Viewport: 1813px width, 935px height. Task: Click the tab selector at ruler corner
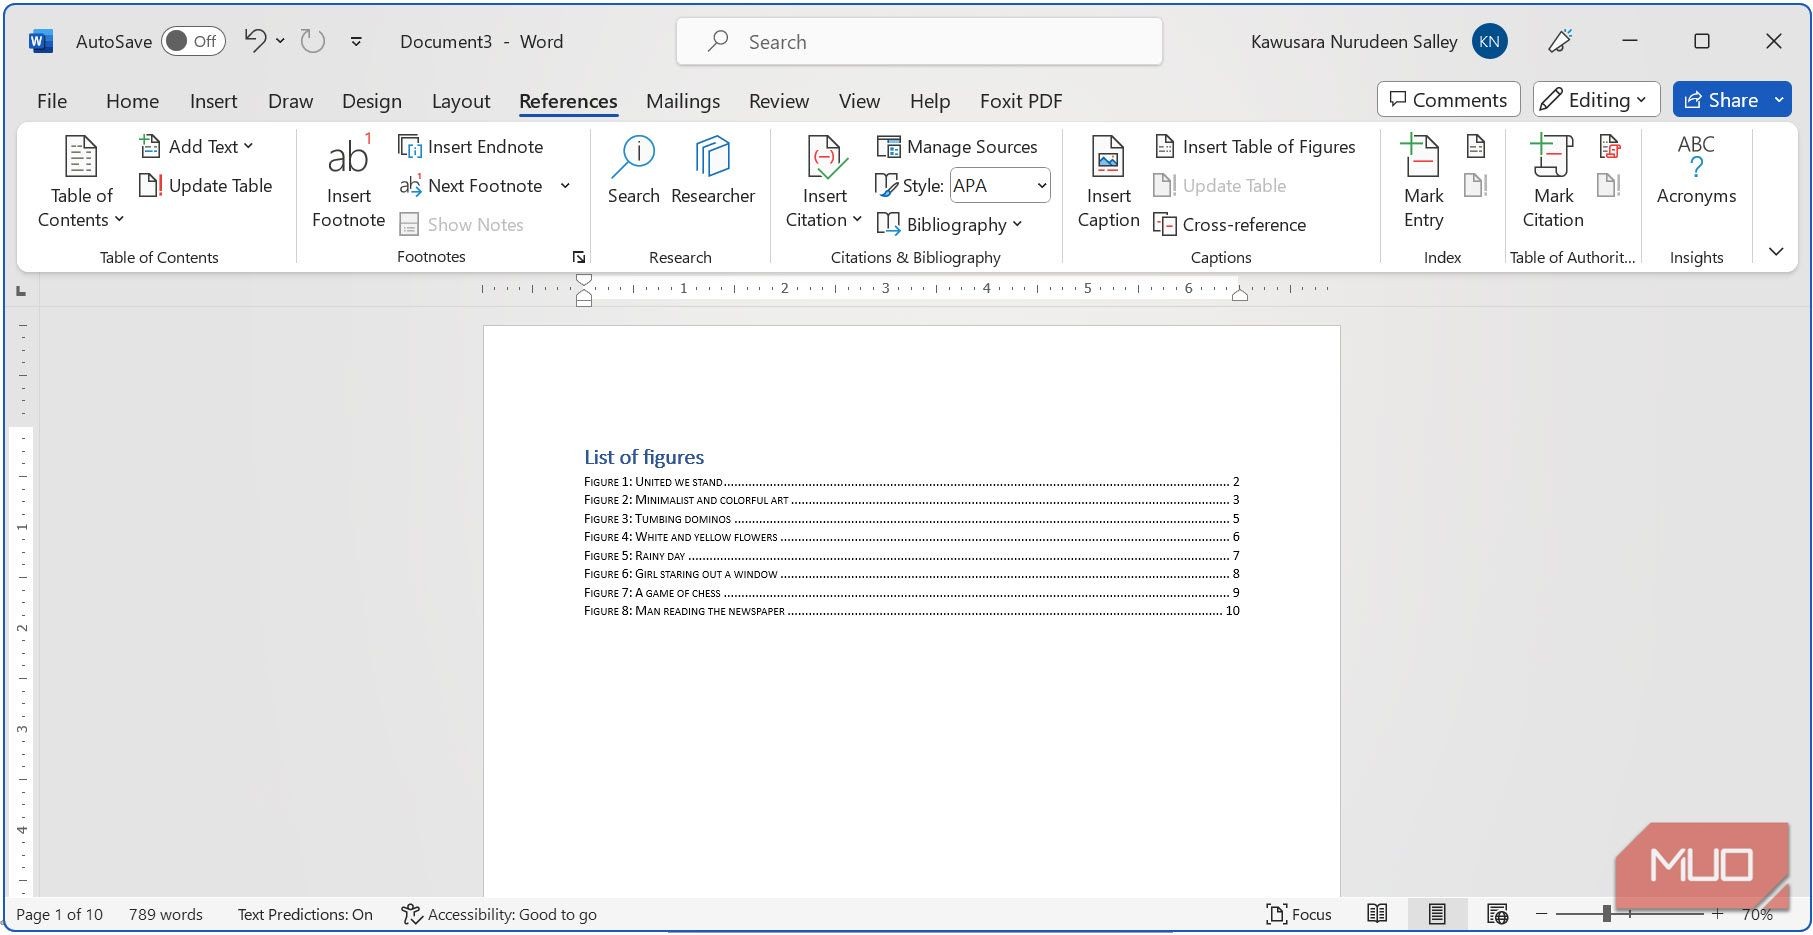(21, 291)
